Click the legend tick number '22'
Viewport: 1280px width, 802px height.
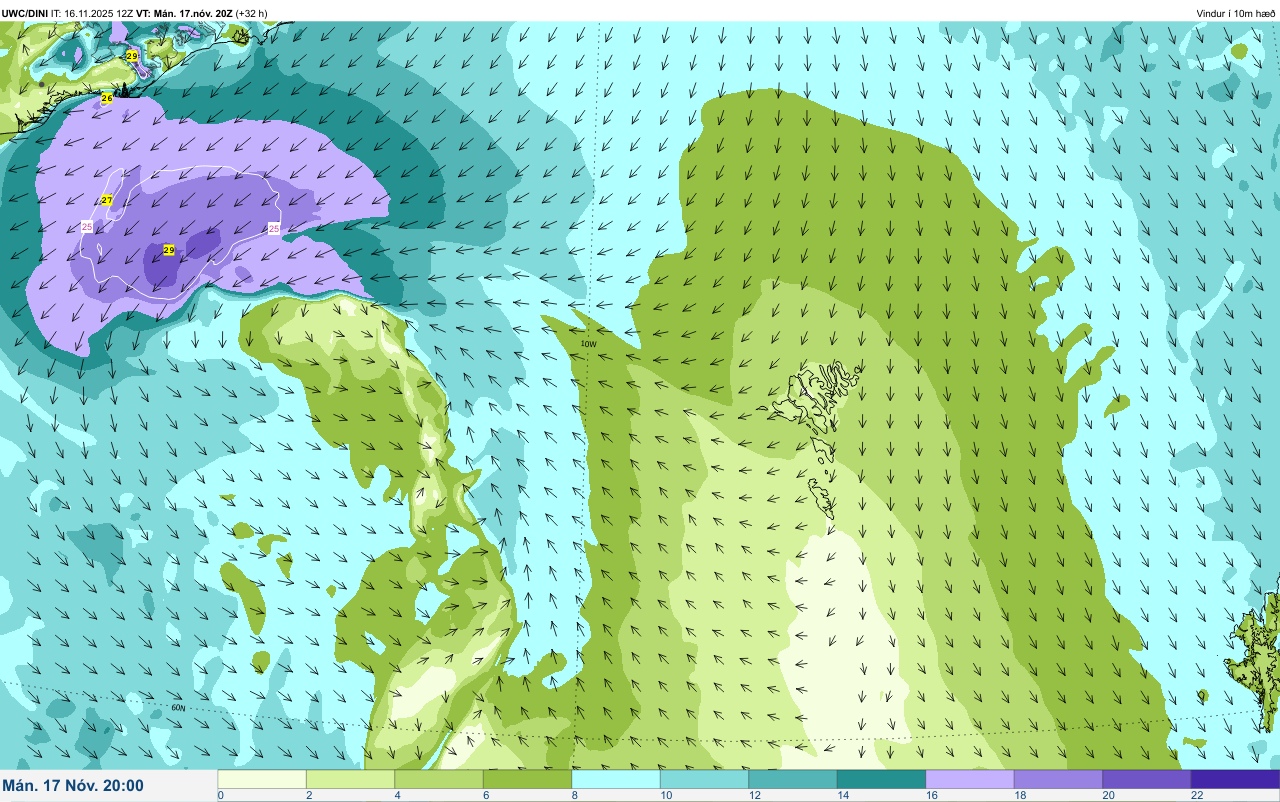point(1197,795)
